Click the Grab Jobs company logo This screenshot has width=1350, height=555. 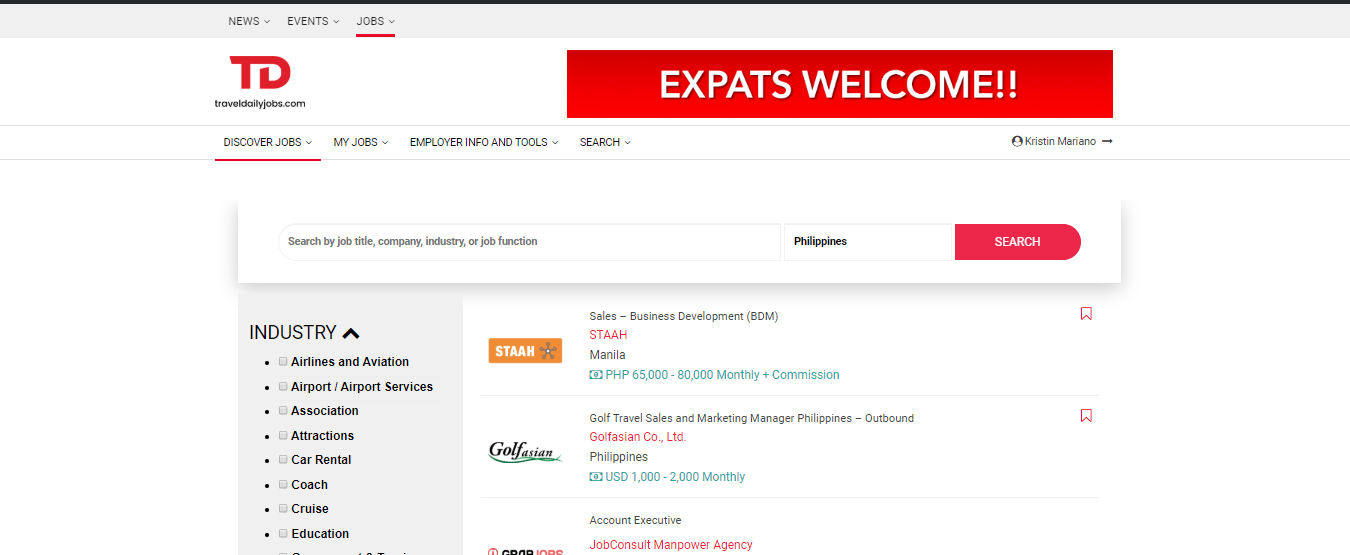point(525,551)
